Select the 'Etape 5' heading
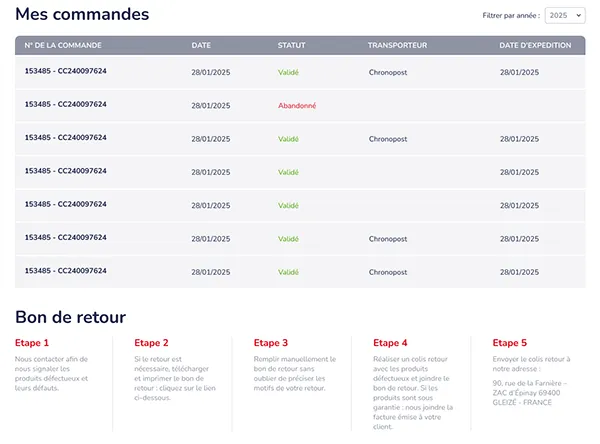 [x=510, y=343]
